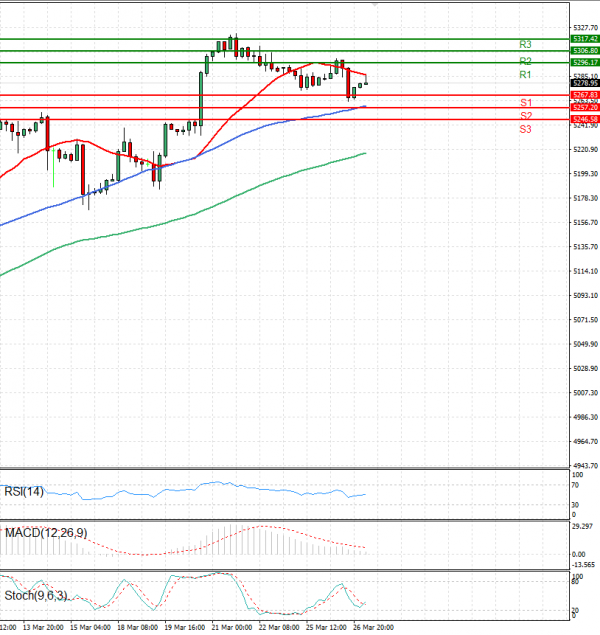The width and height of the screenshot is (600, 635).
Task: Click the 5199.30 price axis value
Action: [585, 174]
